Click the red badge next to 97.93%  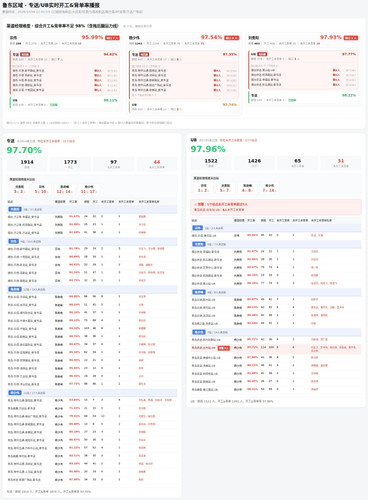351,38
